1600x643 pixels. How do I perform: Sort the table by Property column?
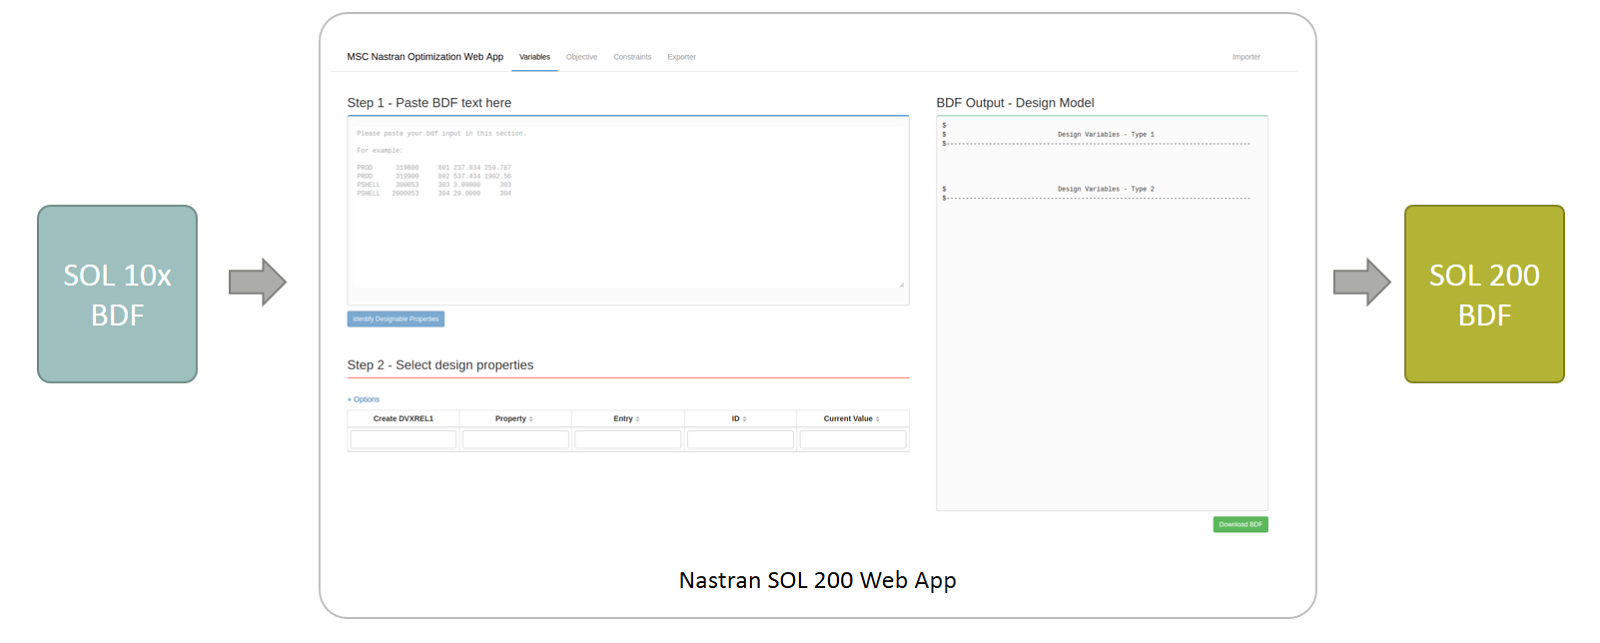pos(514,419)
